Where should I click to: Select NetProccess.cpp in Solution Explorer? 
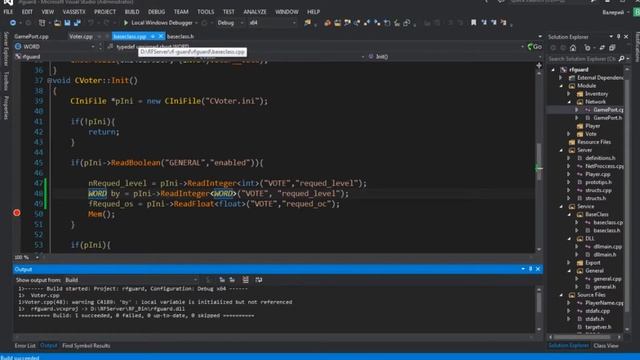tap(604, 166)
